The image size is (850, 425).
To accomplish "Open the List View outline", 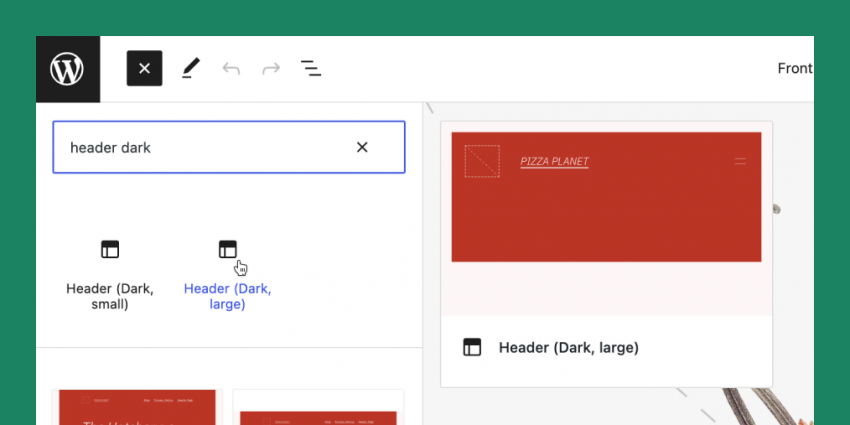I will [311, 68].
